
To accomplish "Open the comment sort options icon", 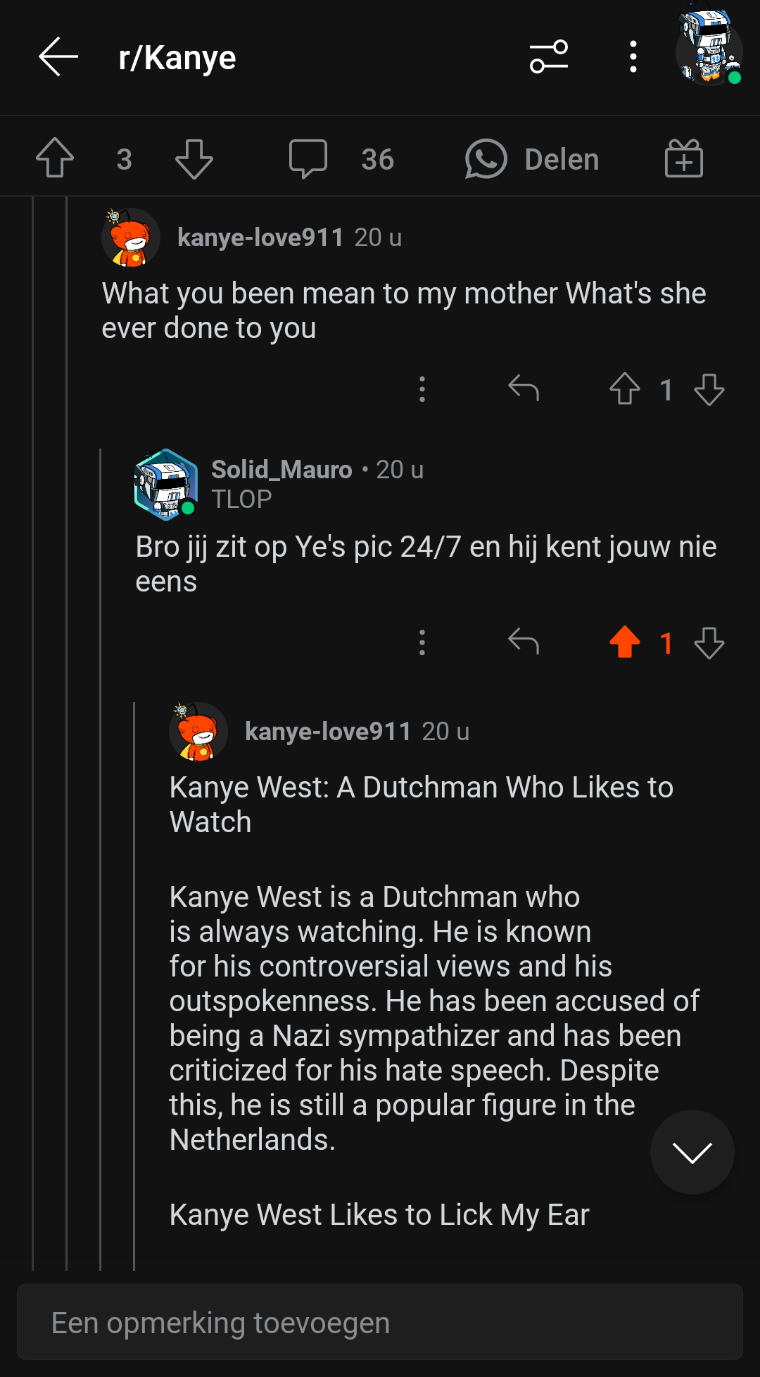I will (549, 57).
